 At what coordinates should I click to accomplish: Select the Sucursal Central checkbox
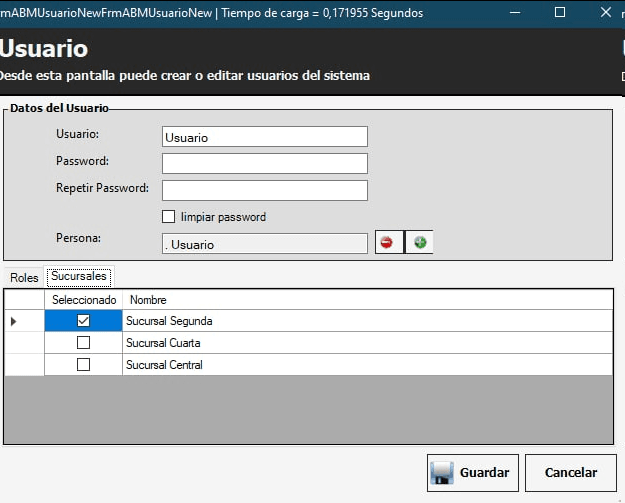pos(84,365)
